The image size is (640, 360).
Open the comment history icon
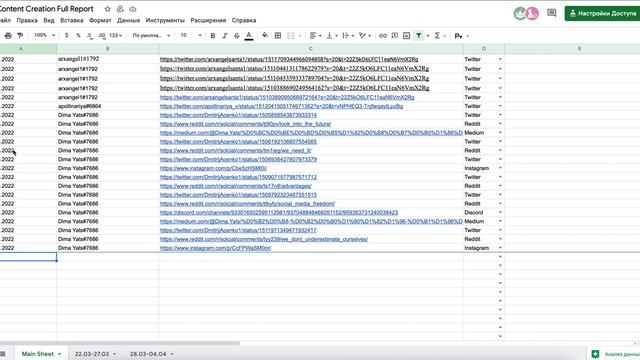pyautogui.click(x=552, y=13)
